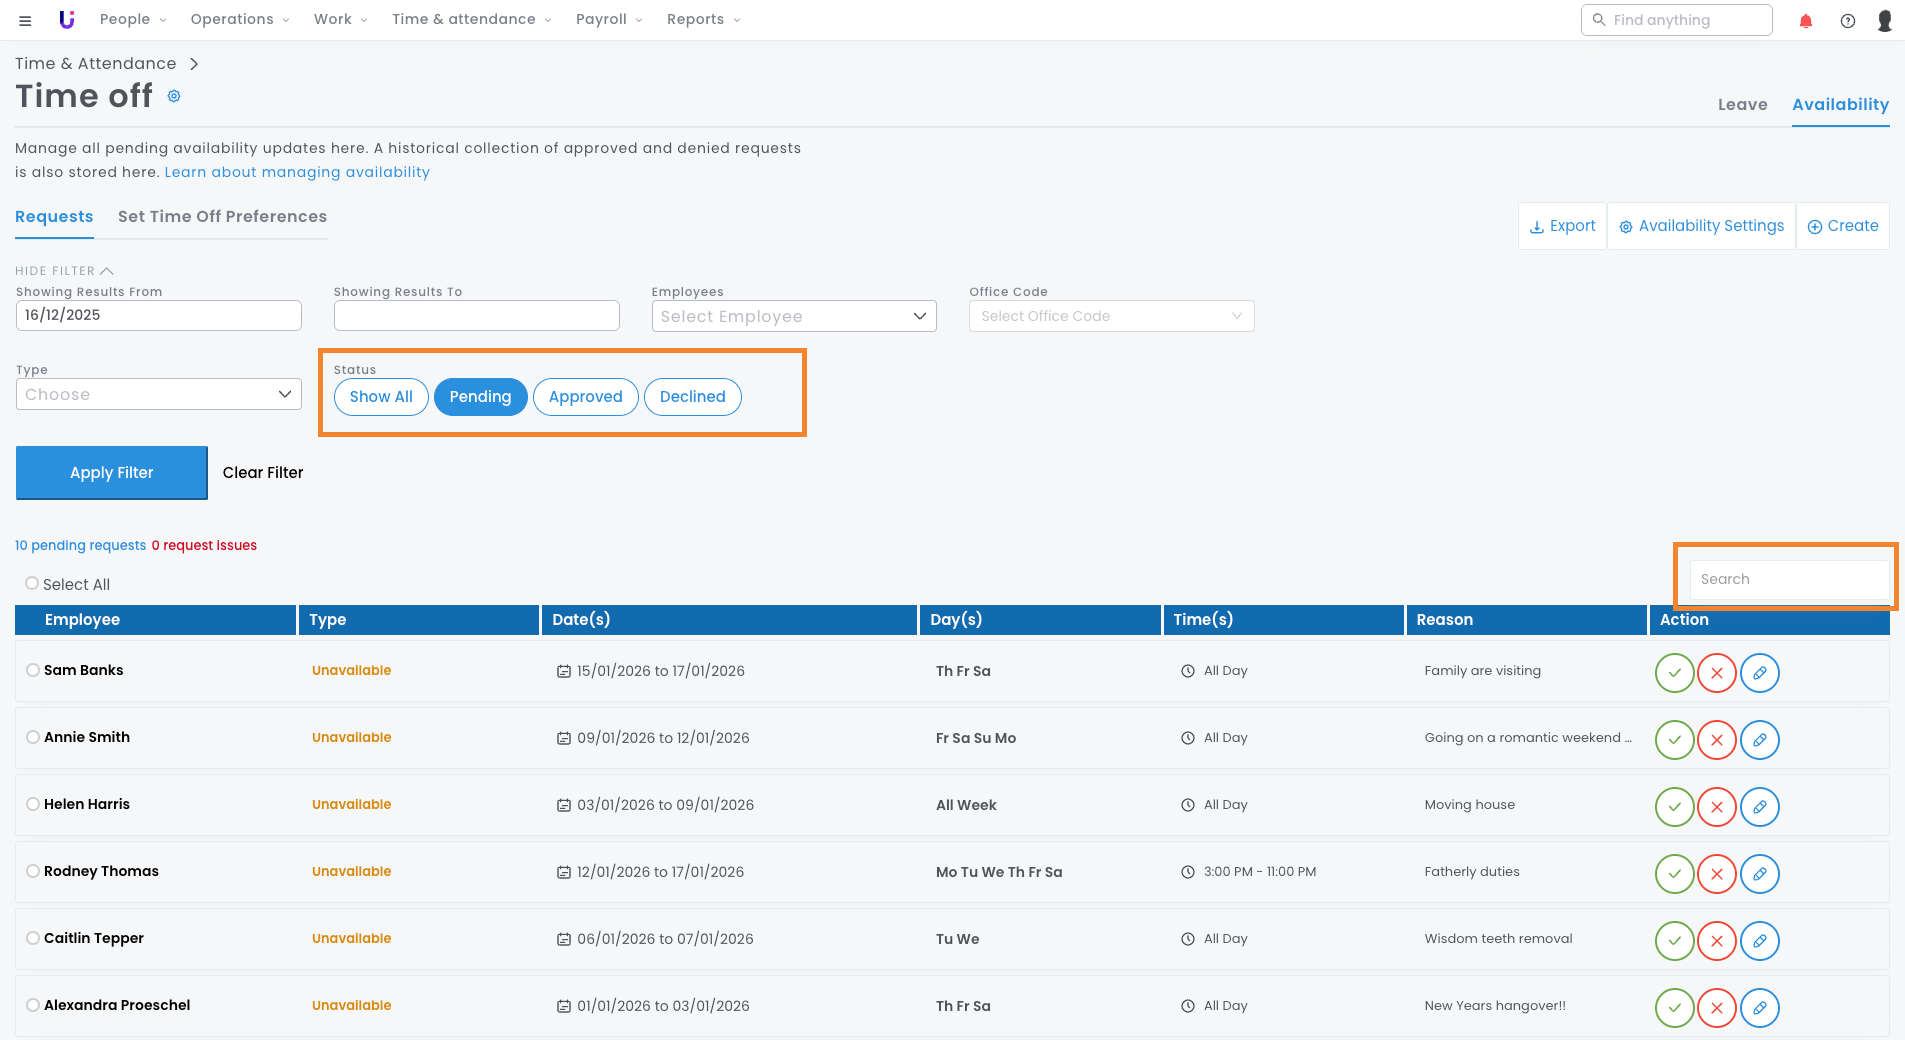1905x1040 pixels.
Task: Open the notifications bell
Action: 1806,20
